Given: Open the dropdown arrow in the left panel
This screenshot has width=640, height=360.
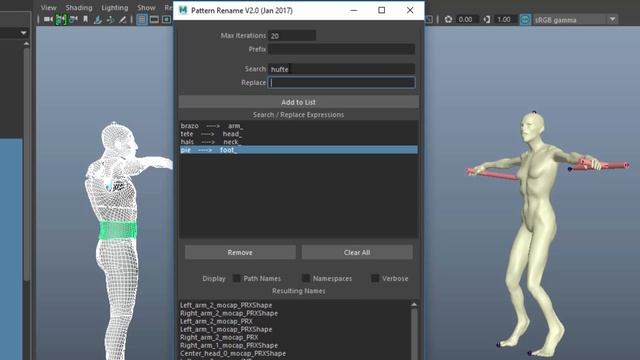Looking at the screenshot, I should point(23,33).
